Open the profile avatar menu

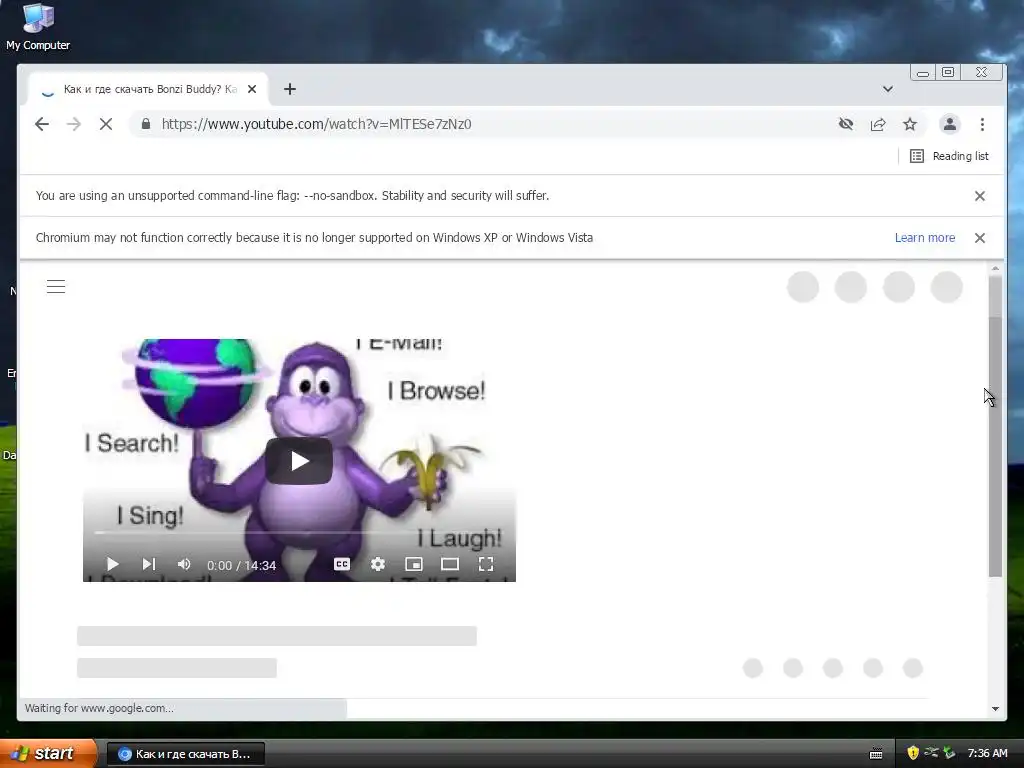pyautogui.click(x=950, y=124)
